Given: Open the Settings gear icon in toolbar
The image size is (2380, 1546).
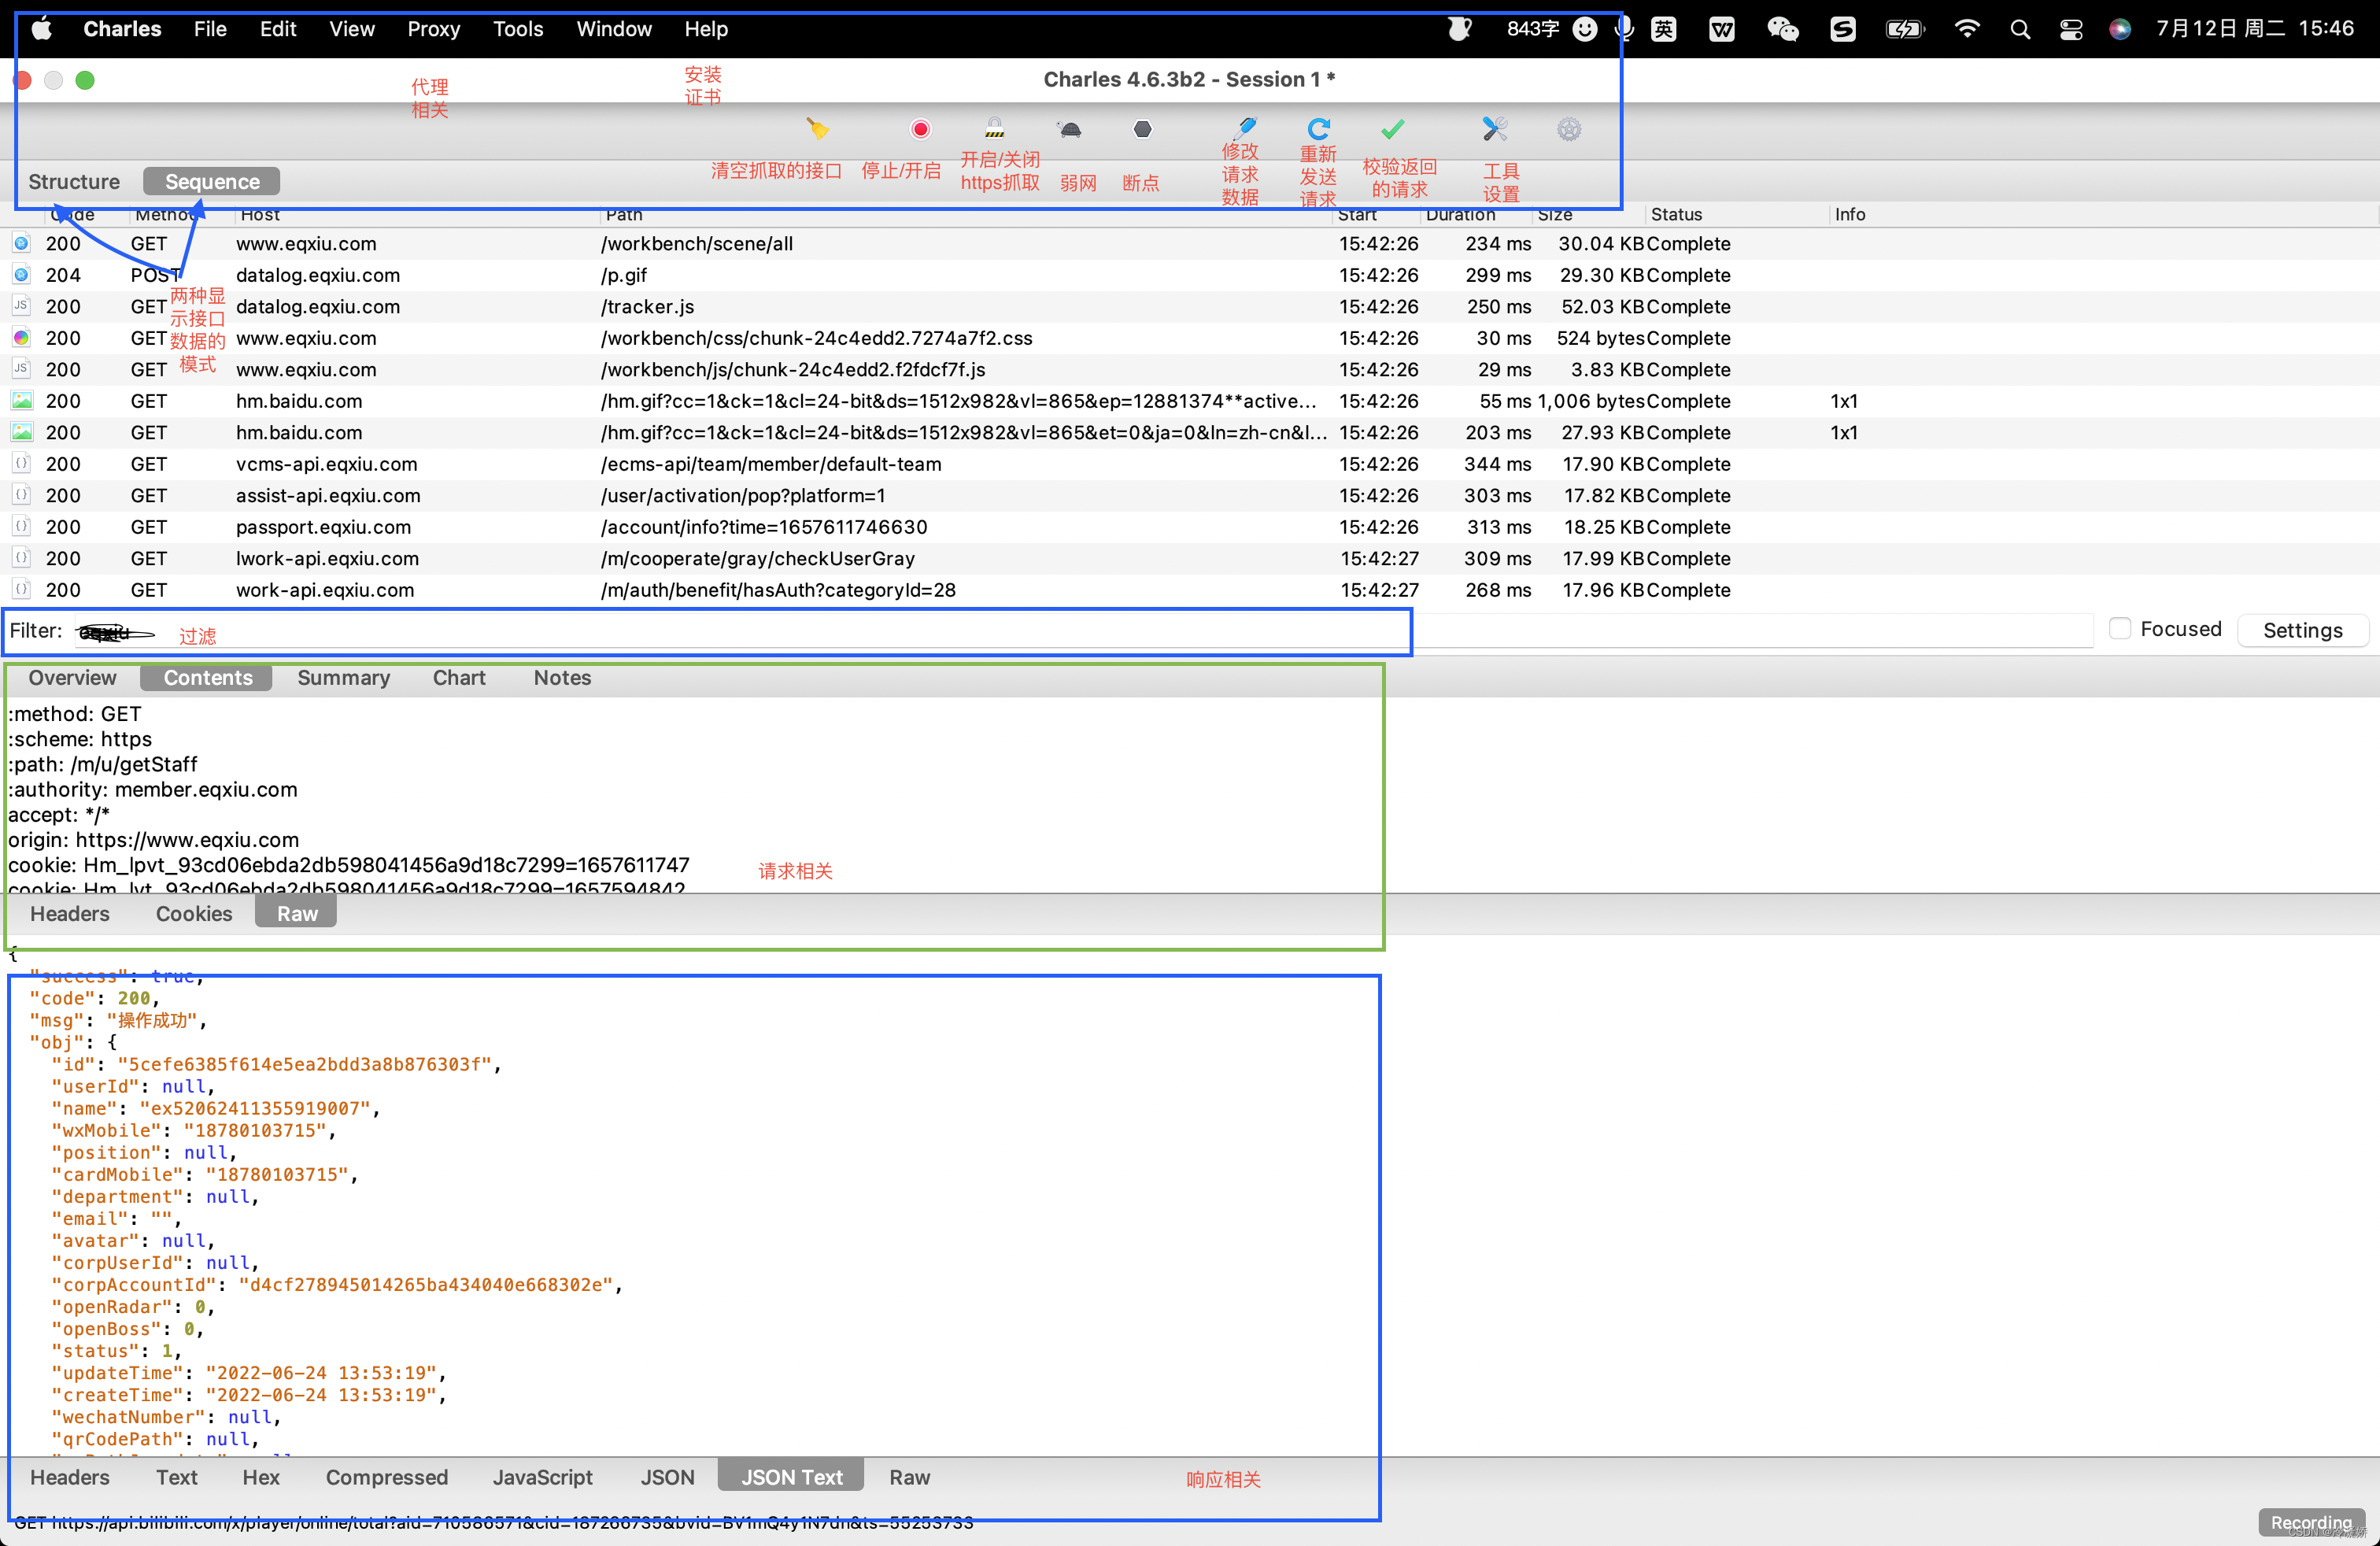Looking at the screenshot, I should (x=1569, y=129).
